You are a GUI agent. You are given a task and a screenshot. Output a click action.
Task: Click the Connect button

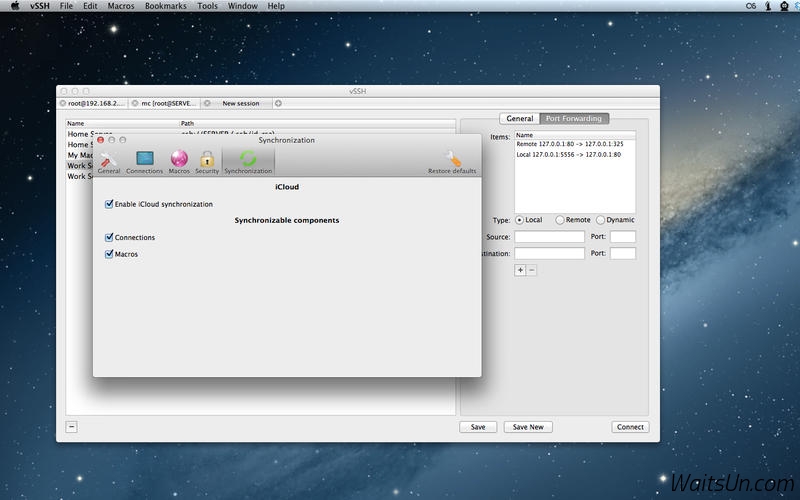click(630, 427)
